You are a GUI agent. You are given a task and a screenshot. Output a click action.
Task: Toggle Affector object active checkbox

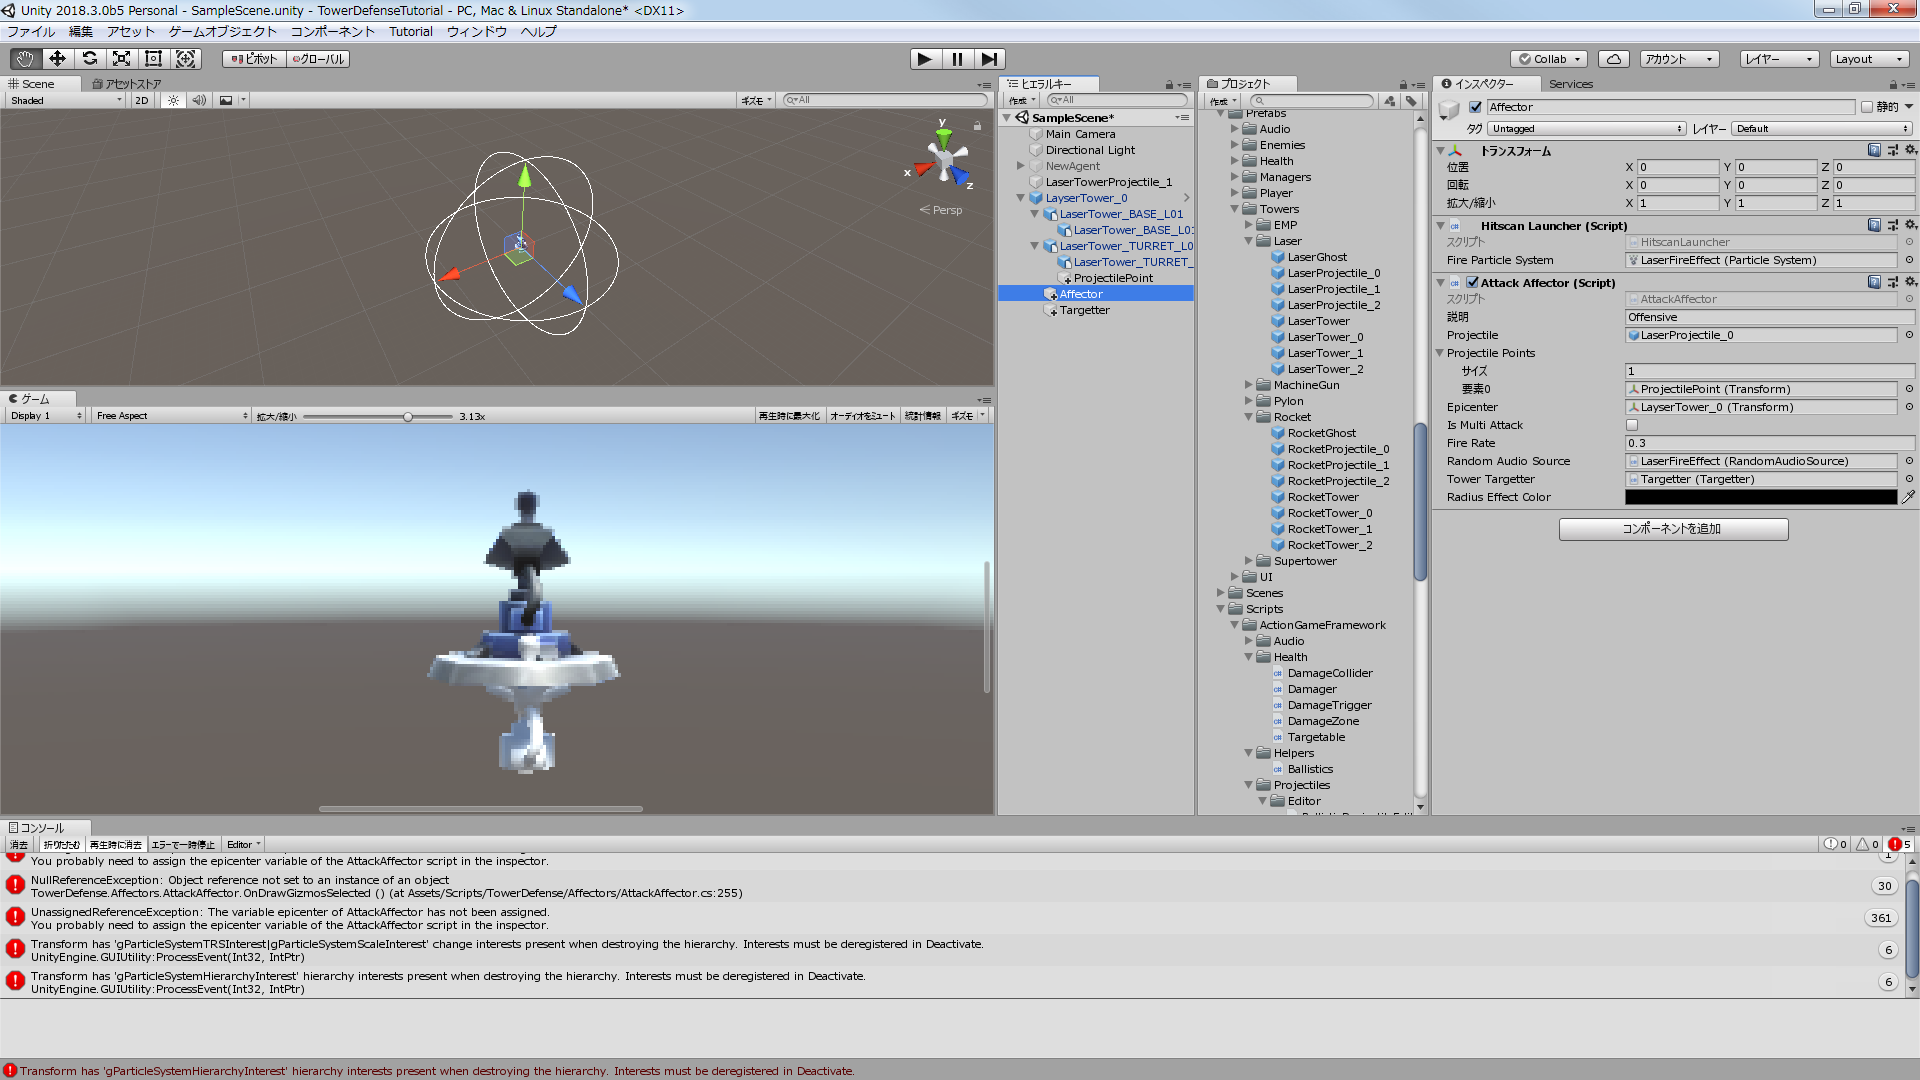pyautogui.click(x=1475, y=107)
